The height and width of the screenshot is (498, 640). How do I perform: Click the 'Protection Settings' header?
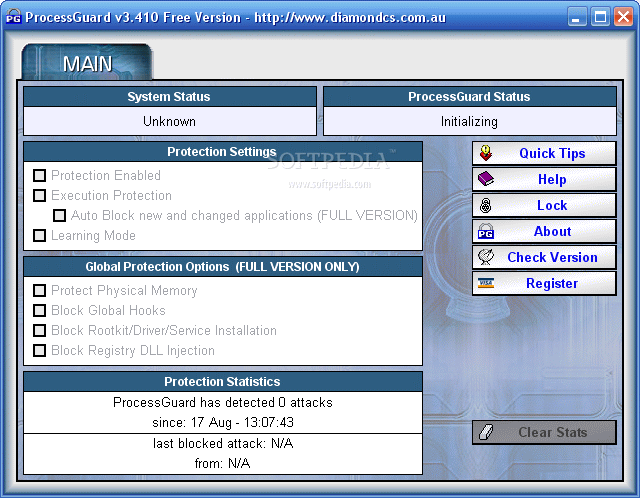pyautogui.click(x=223, y=152)
